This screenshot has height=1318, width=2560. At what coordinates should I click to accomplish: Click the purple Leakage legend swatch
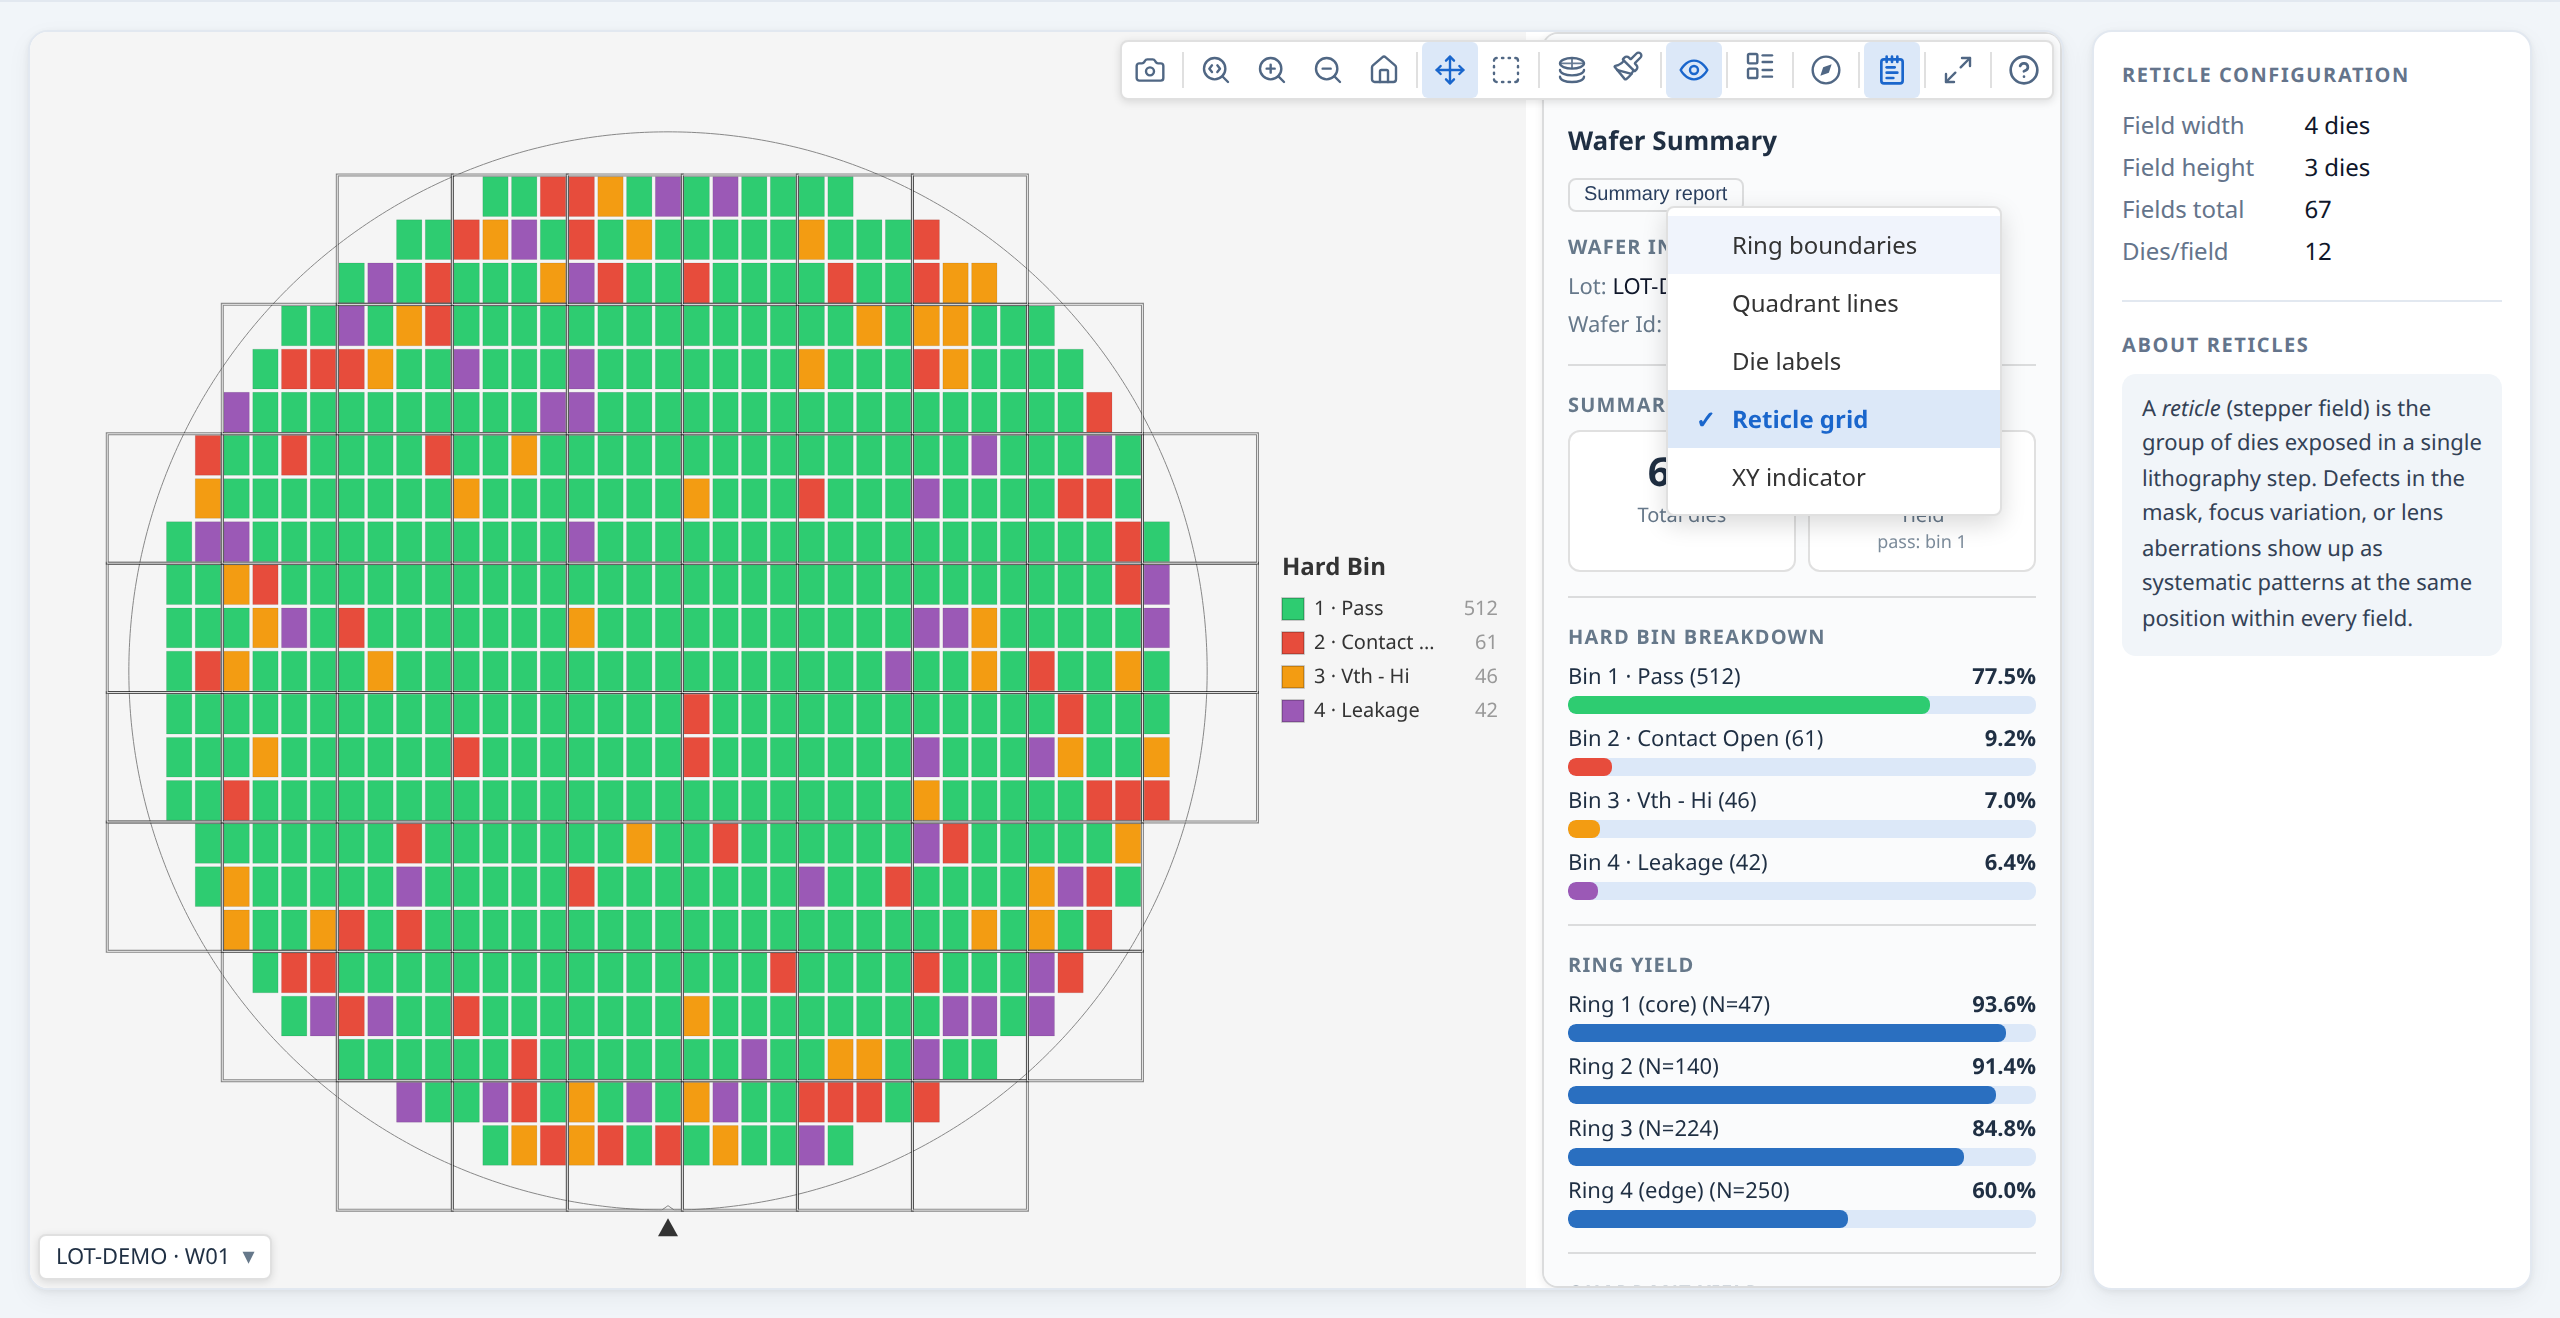click(1293, 710)
